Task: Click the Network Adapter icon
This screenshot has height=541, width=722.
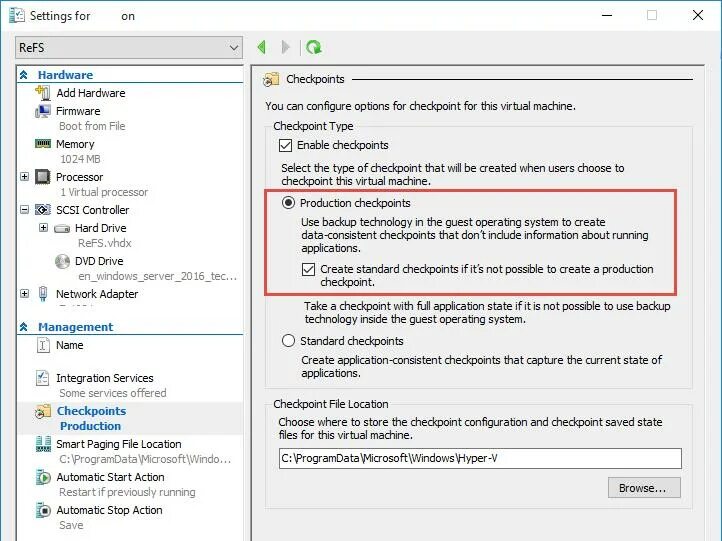Action: click(43, 294)
